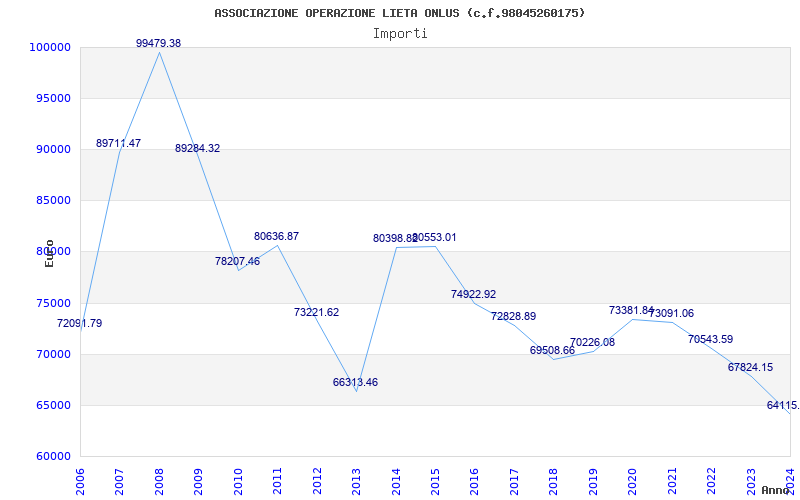This screenshot has height=500, width=800.
Task: Click the x-axis year 2019
Action: coord(593,481)
